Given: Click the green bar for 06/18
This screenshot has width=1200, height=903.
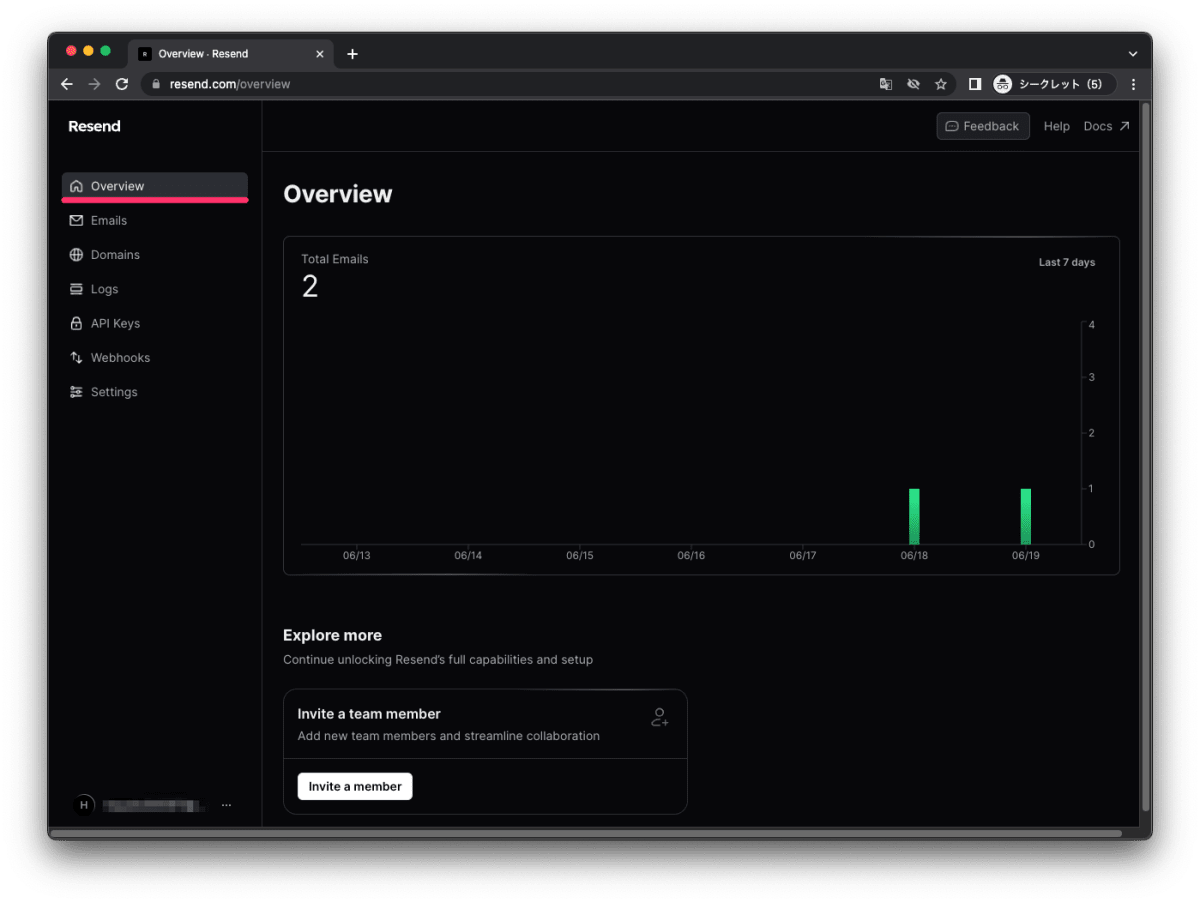Looking at the screenshot, I should 914,516.
